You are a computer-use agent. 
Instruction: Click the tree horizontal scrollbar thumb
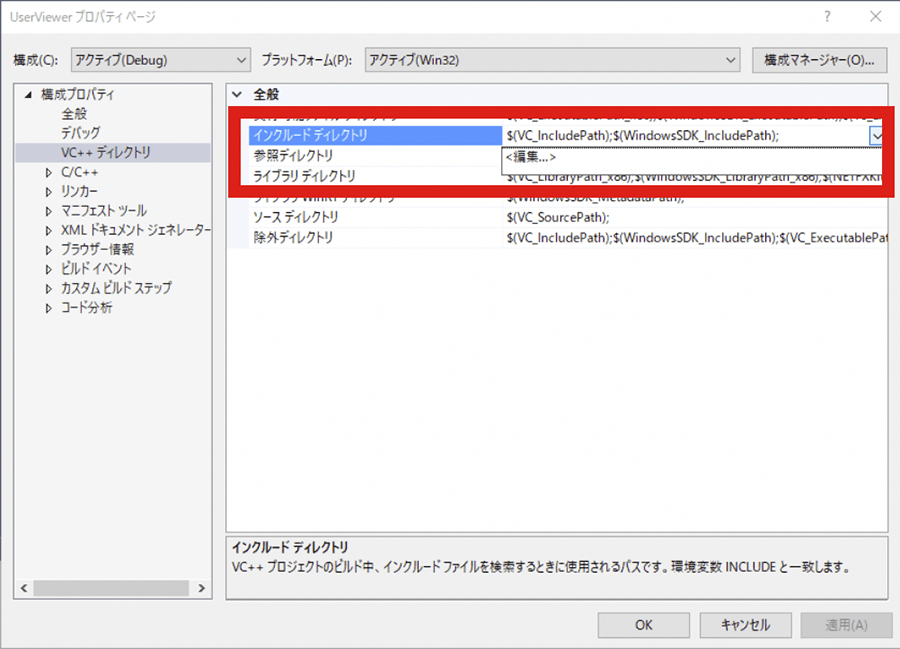pyautogui.click(x=111, y=588)
